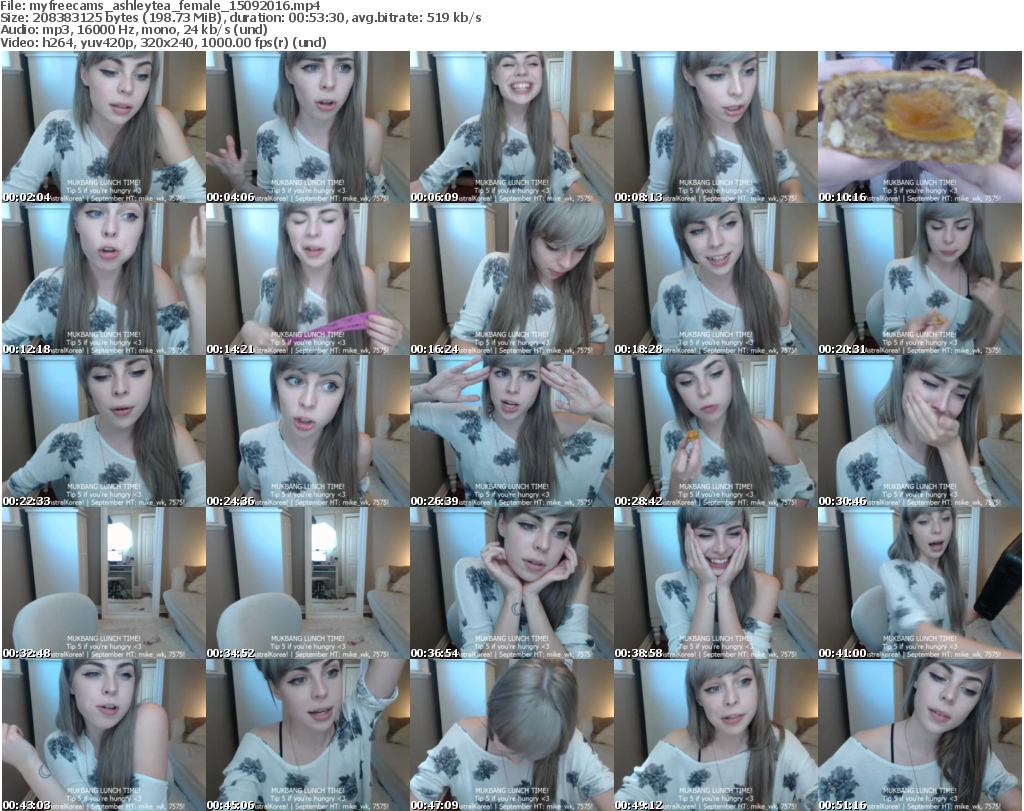Pick the thumbnail stamped 00:08:13
1024x811 pixels.
[716, 127]
